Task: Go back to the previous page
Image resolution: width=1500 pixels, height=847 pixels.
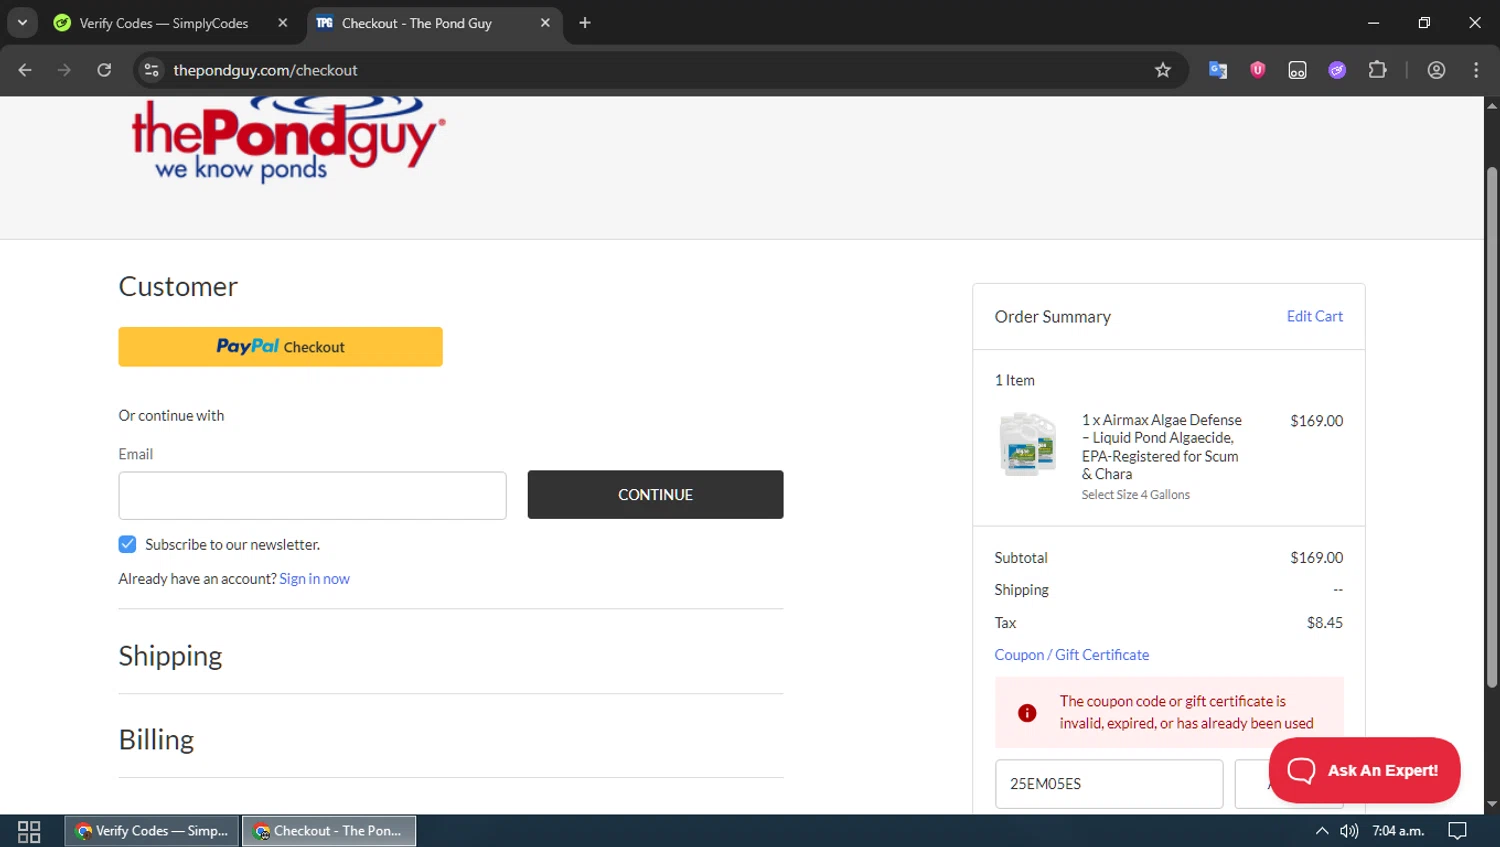Action: (x=25, y=70)
